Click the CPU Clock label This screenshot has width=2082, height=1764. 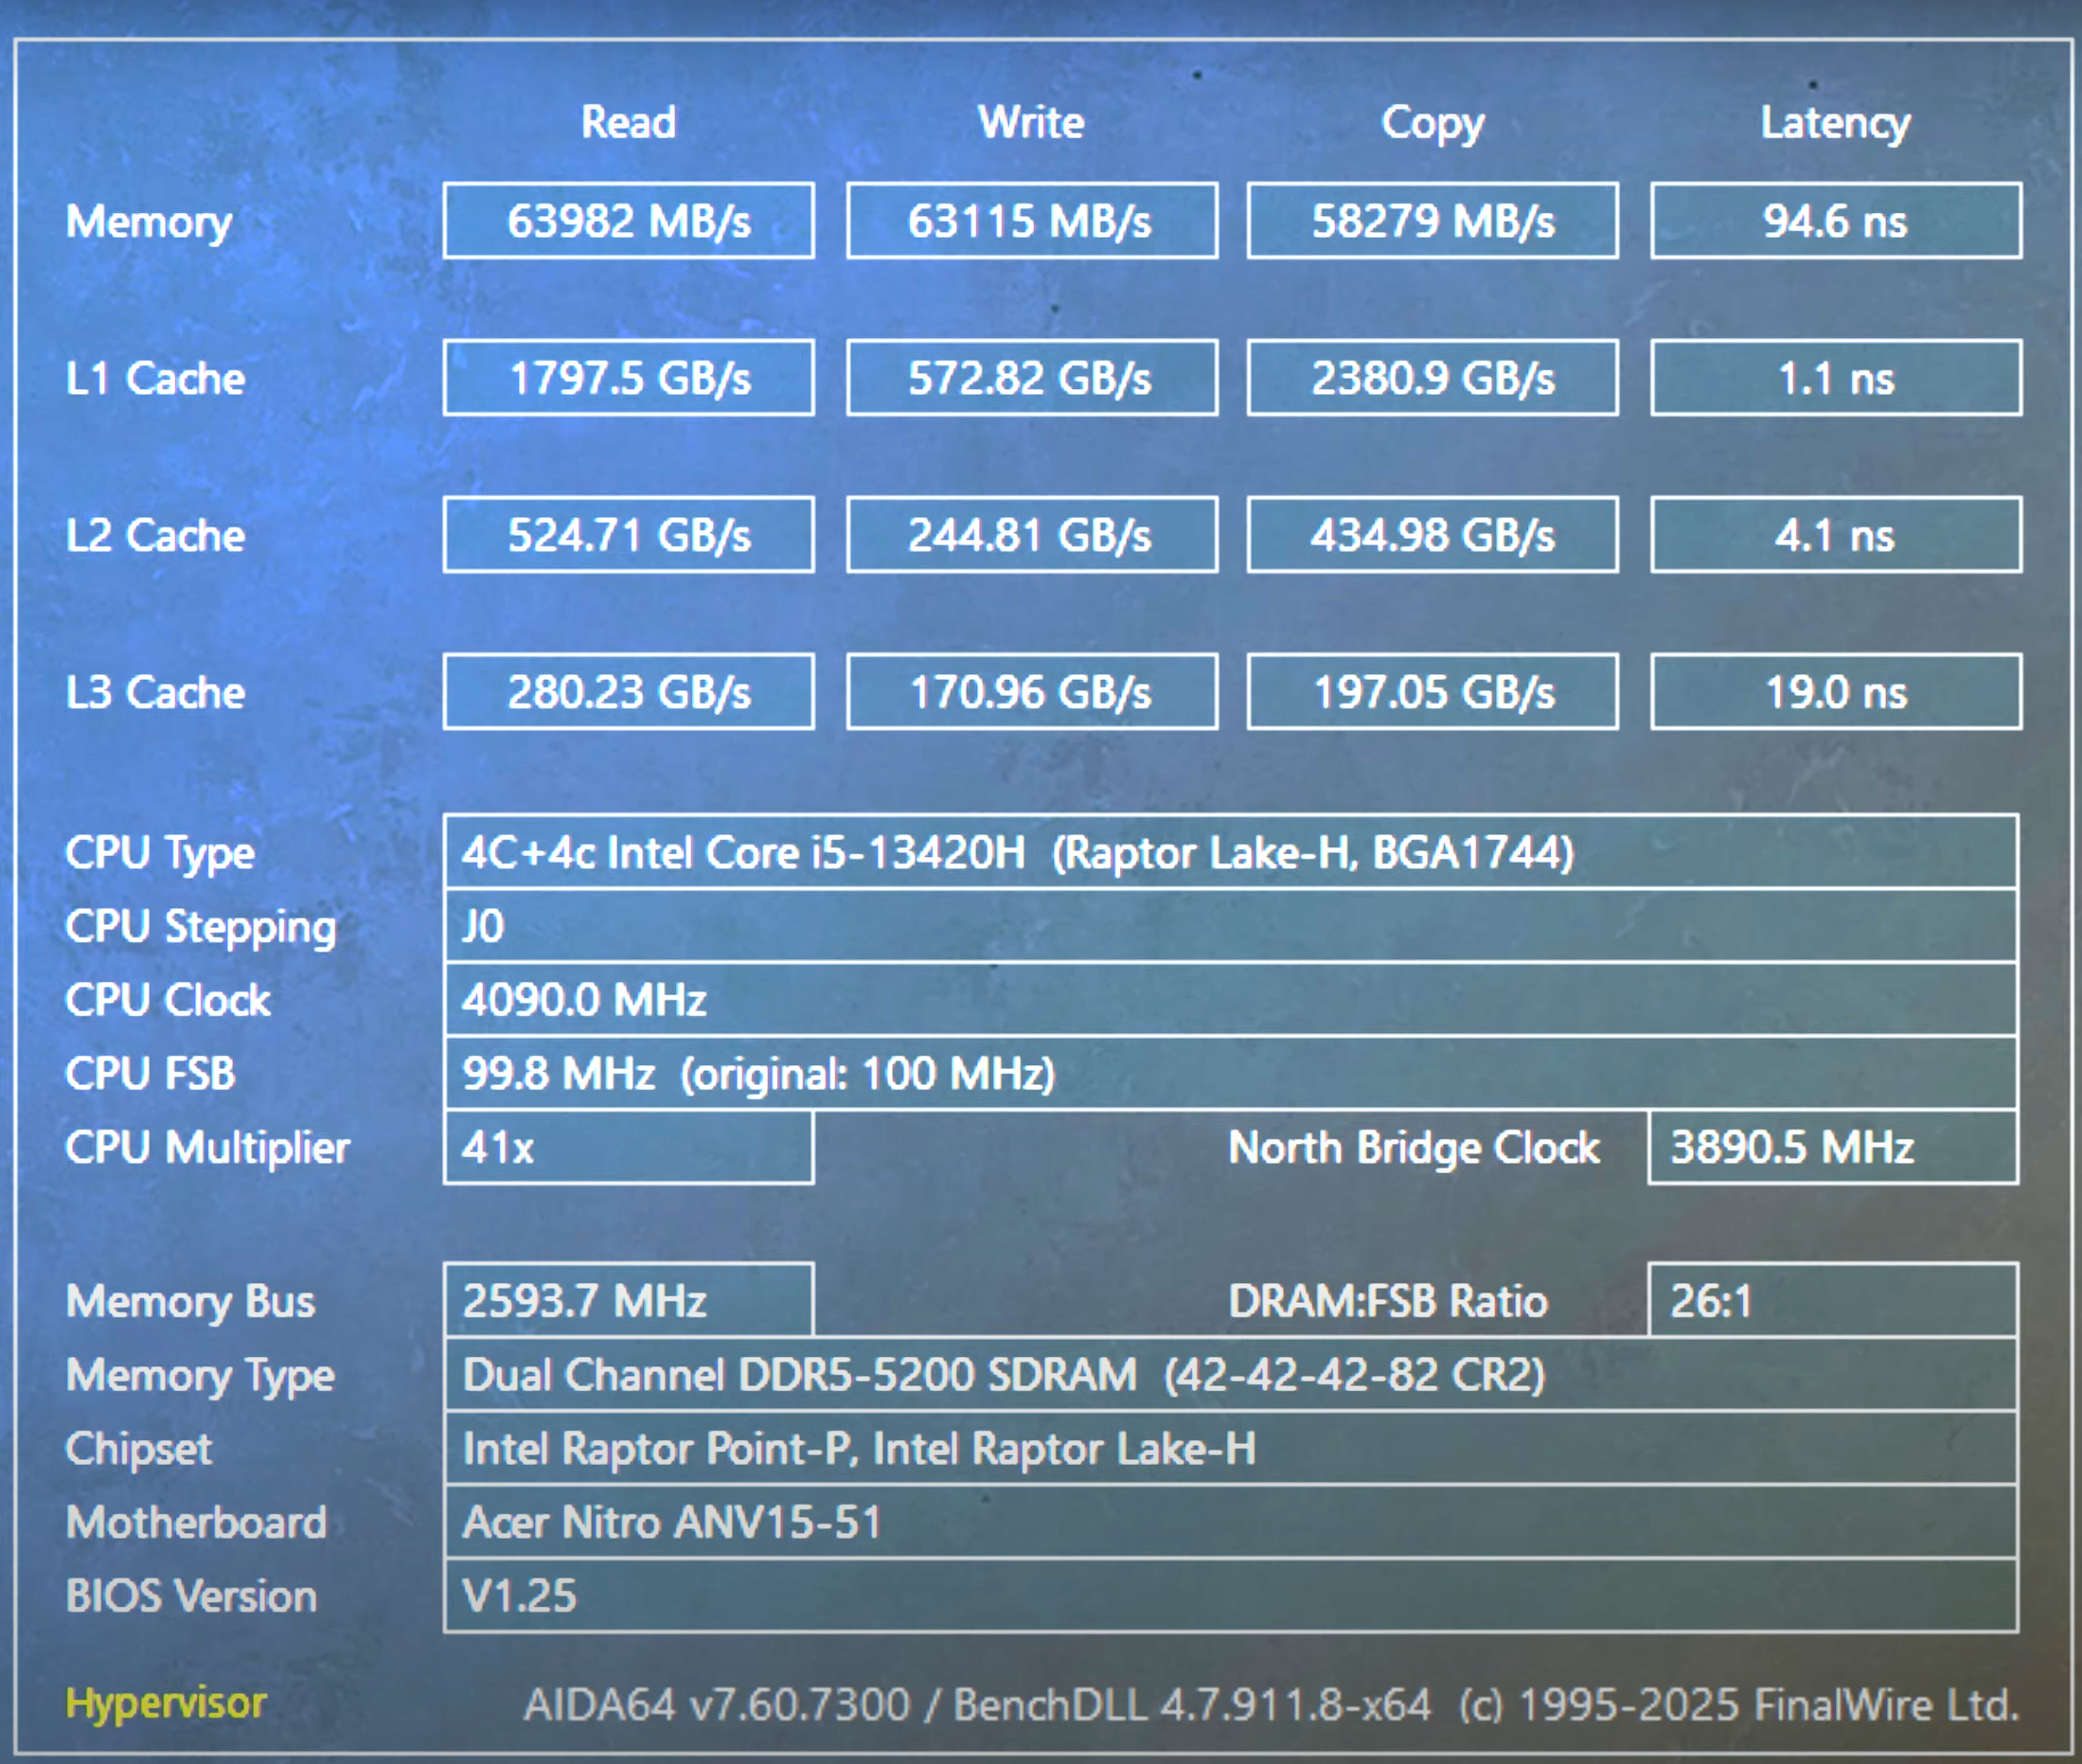tap(168, 1000)
